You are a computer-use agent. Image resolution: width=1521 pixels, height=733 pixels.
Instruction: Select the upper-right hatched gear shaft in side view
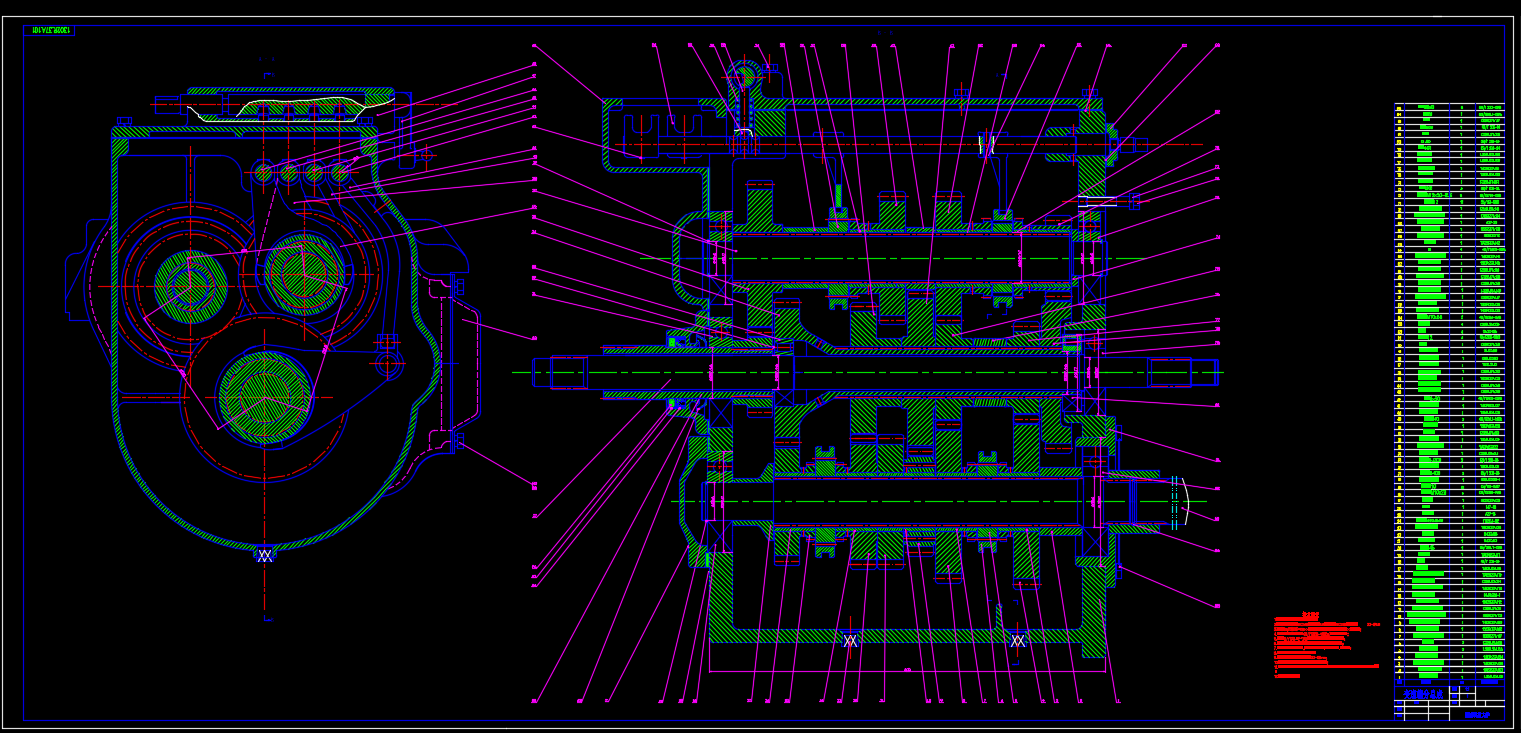304,273
